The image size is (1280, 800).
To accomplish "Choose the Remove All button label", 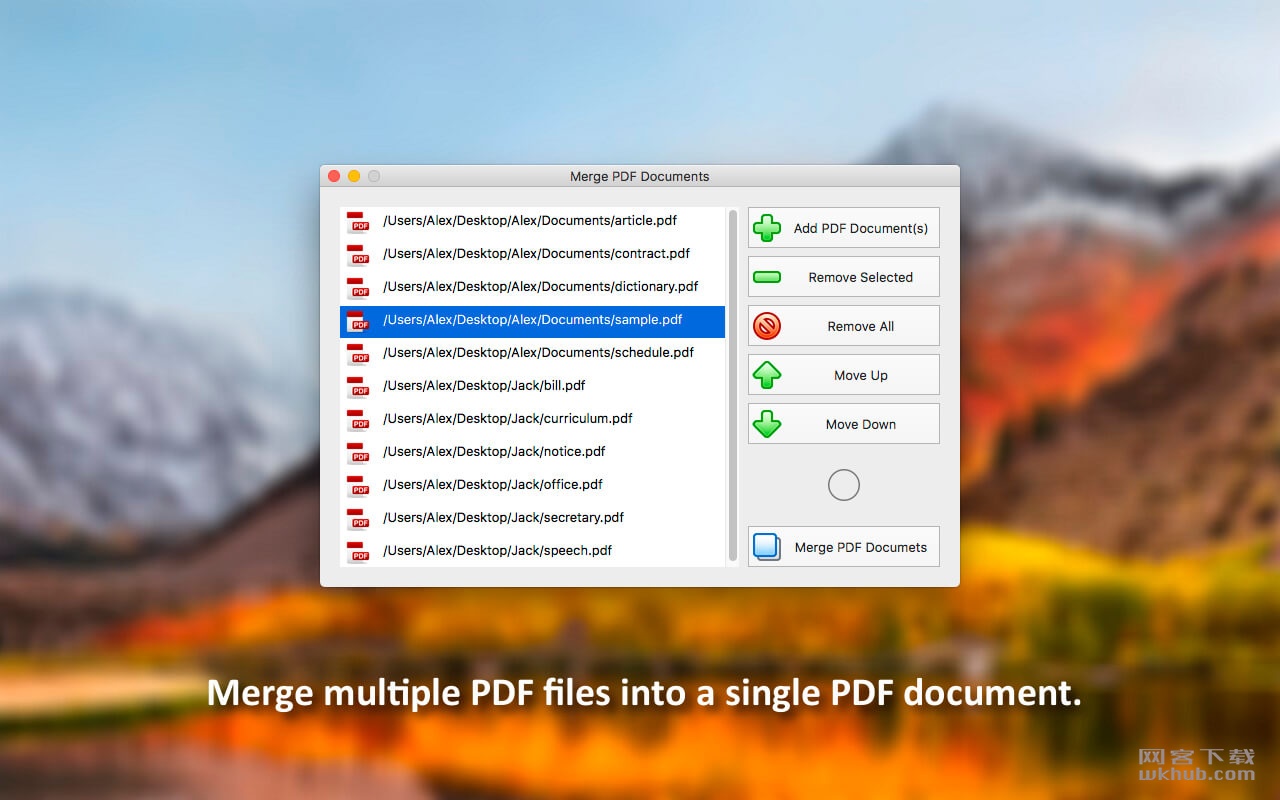I will (x=861, y=326).
